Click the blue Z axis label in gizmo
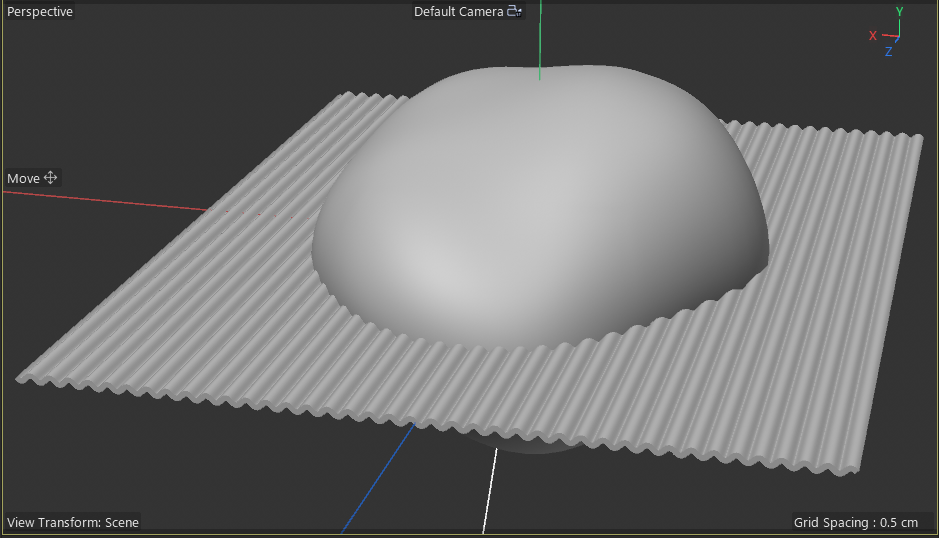 point(889,52)
